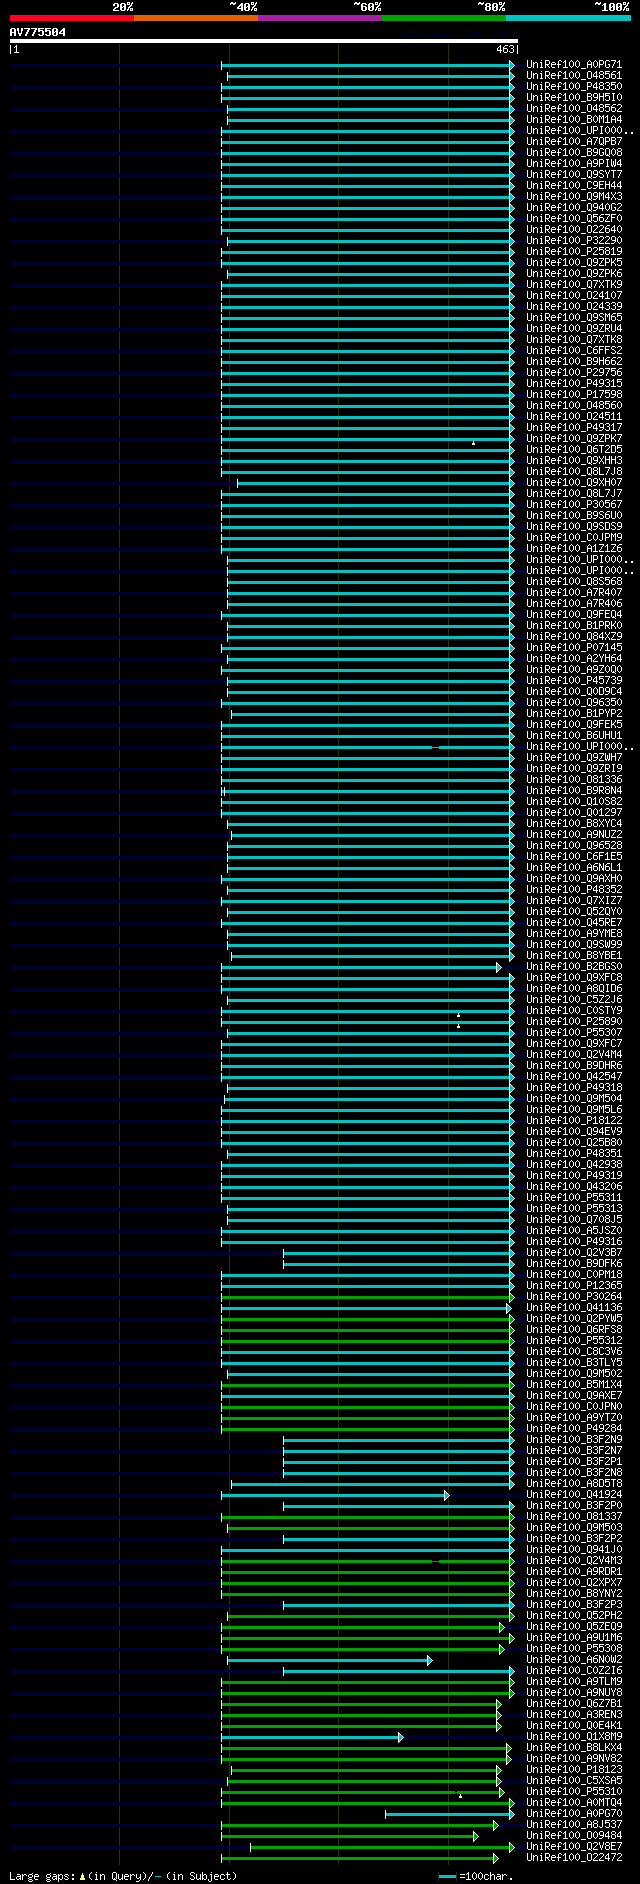The width and height of the screenshot is (640, 1884).
Task: Select the UniRef100_P12365 label
Action: (x=574, y=1285)
